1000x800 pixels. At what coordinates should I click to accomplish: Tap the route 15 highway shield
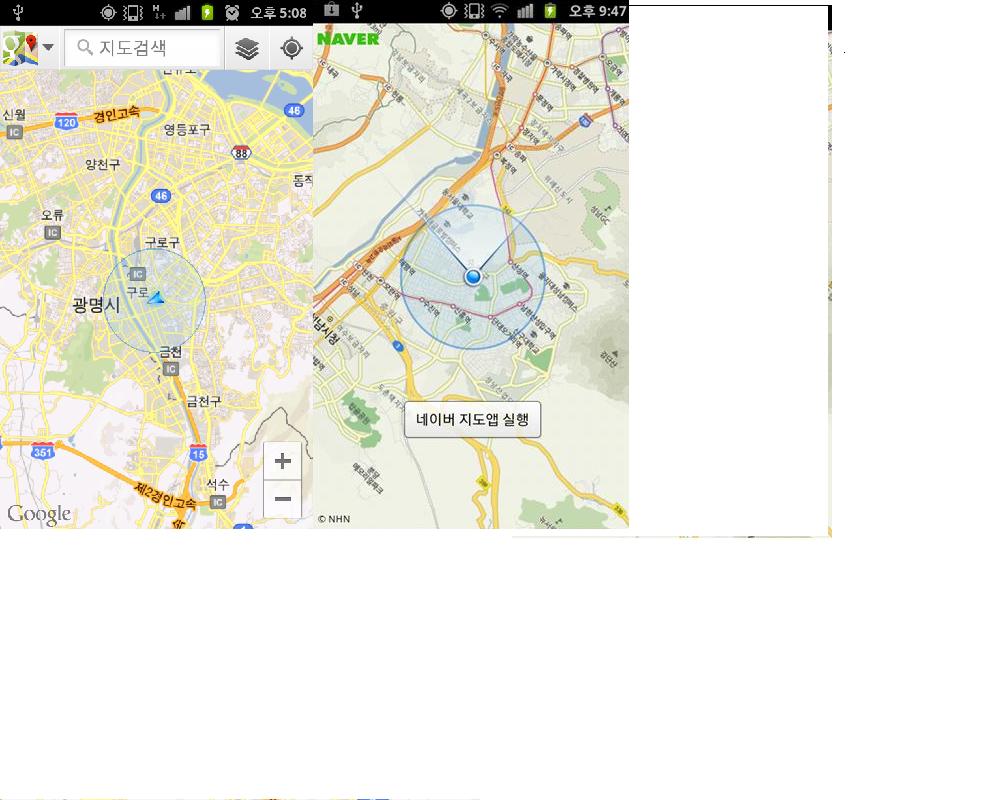pyautogui.click(x=198, y=454)
